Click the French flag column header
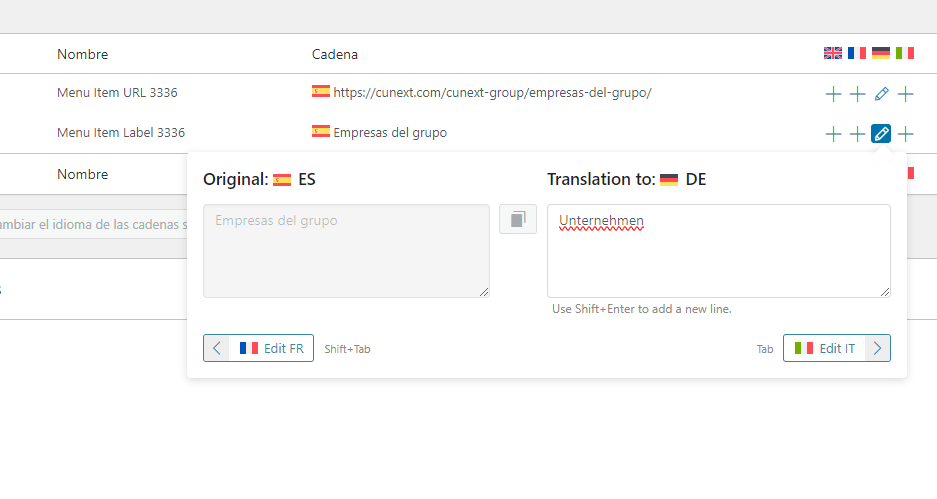Screen dimensions: 937x499 [857, 53]
